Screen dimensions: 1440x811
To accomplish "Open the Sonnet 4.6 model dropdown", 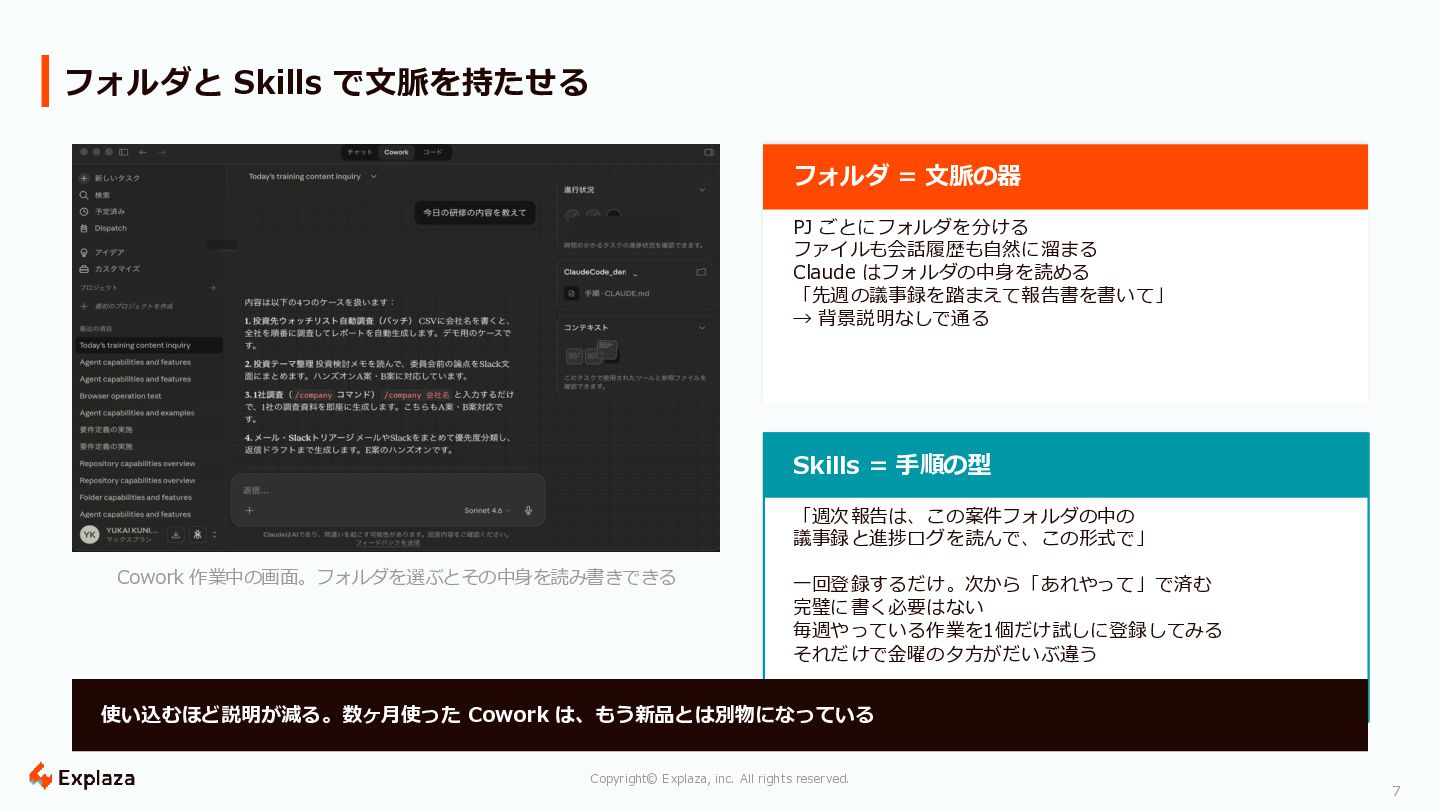I will click(x=487, y=510).
